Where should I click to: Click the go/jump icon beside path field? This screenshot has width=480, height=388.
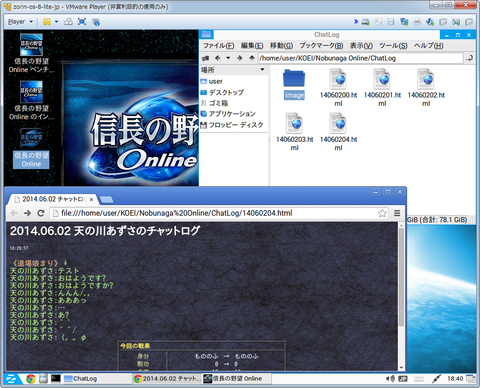(x=470, y=58)
